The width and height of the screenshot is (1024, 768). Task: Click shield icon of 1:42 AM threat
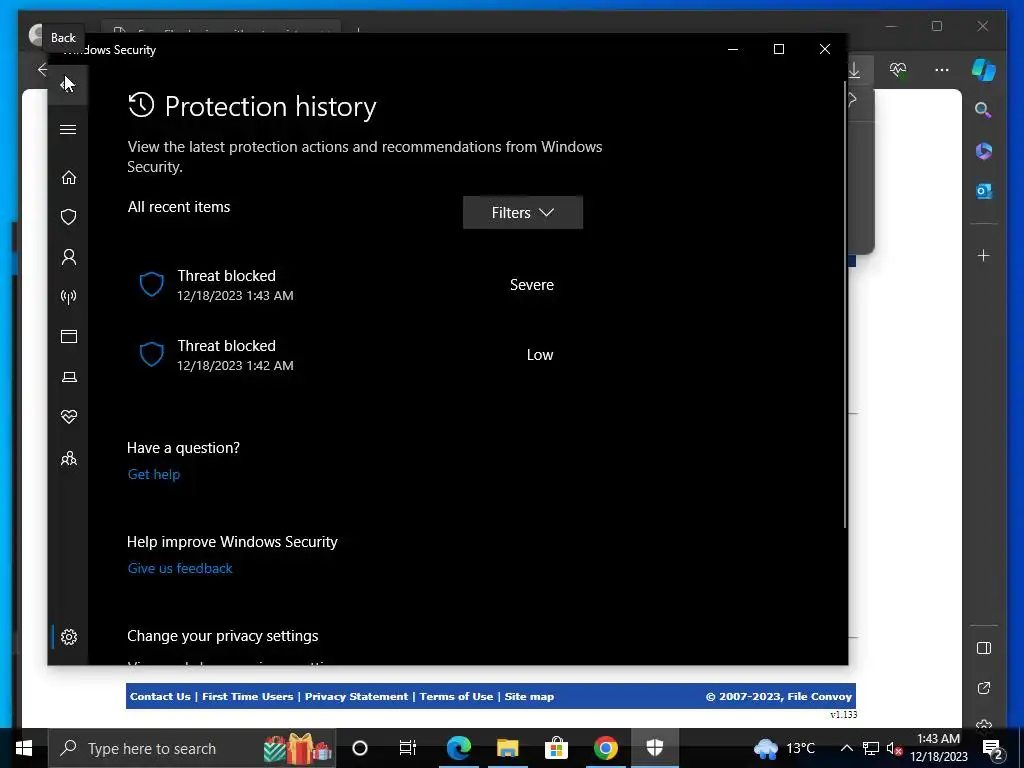[152, 355]
